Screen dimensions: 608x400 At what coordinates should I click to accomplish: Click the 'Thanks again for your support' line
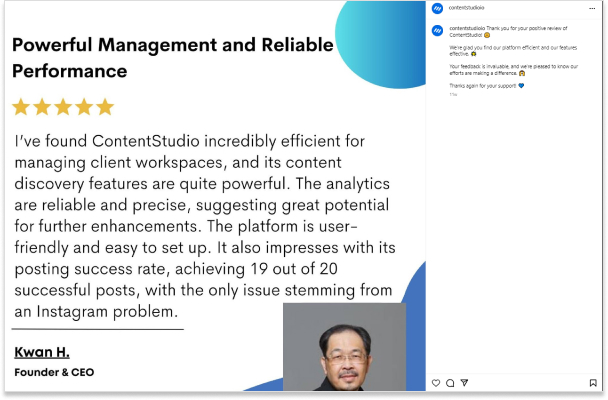(487, 86)
